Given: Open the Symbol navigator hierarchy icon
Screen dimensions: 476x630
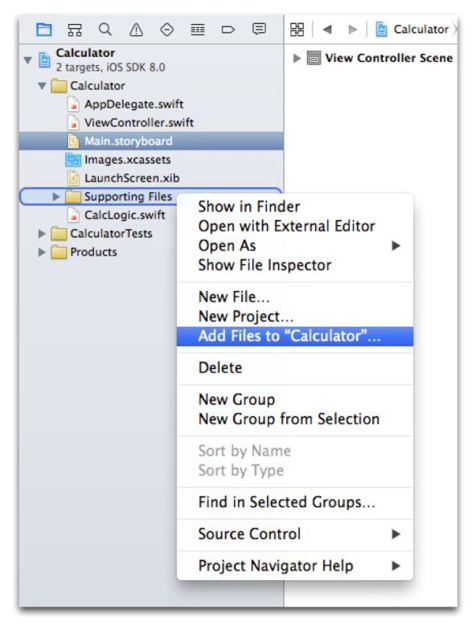Looking at the screenshot, I should [75, 30].
